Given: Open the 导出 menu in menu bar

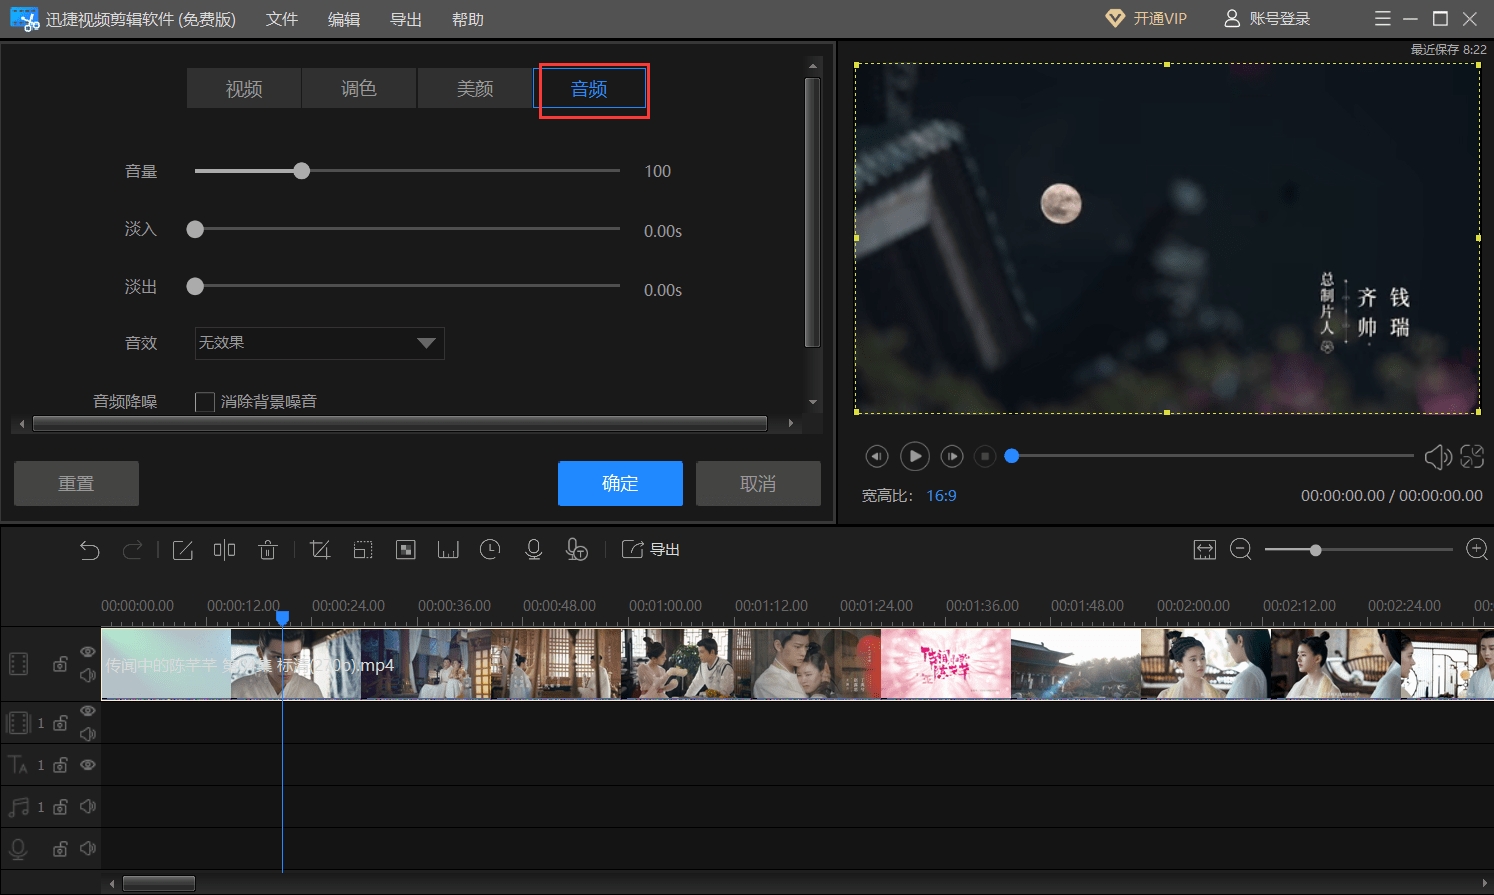Looking at the screenshot, I should pyautogui.click(x=406, y=19).
